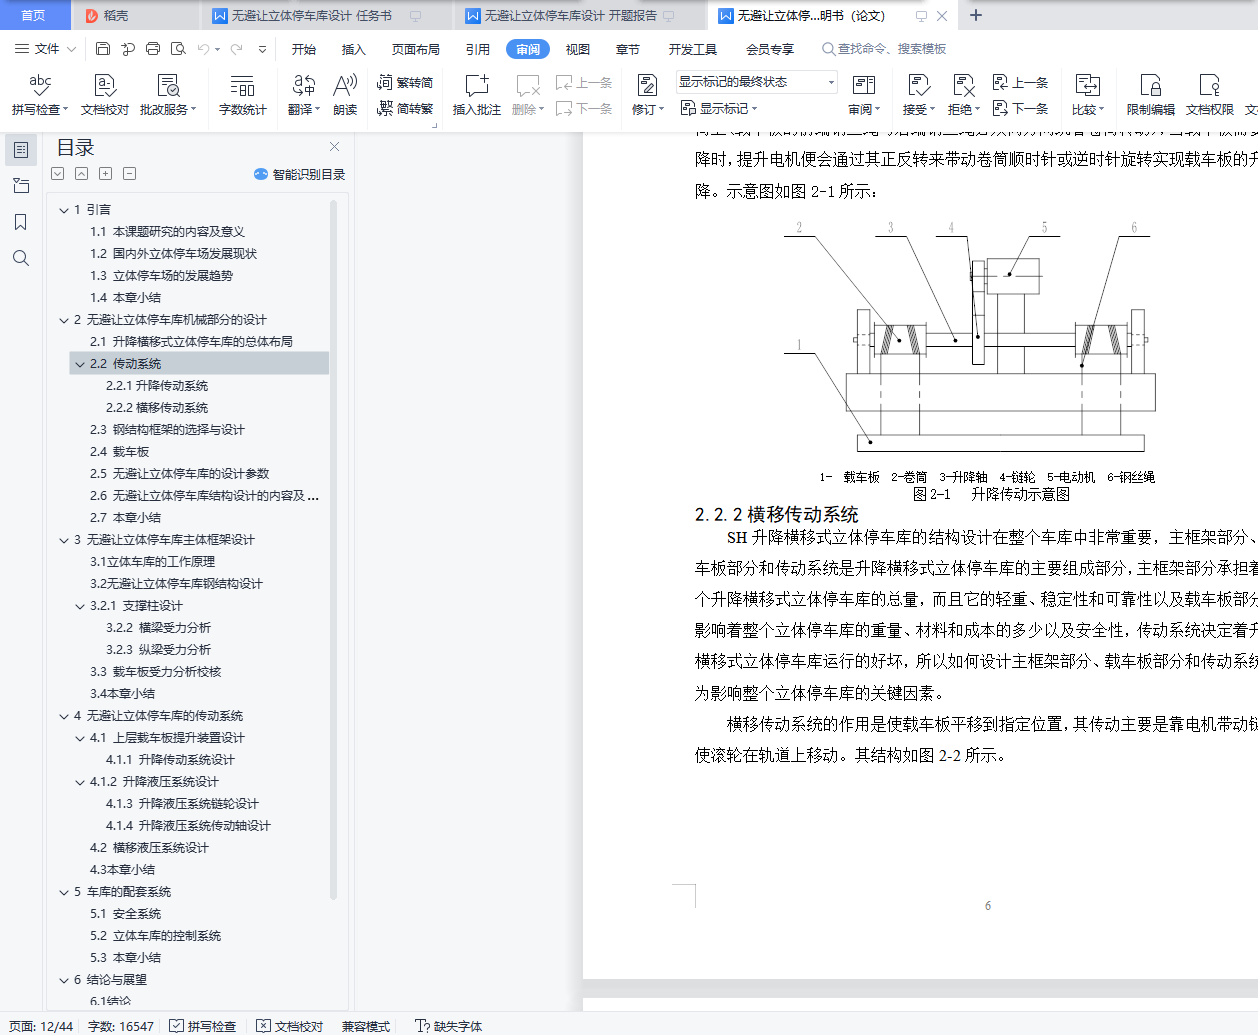Go to previous revision (上一条) beside 接受
The height and width of the screenshot is (1035, 1258).
tap(1020, 82)
